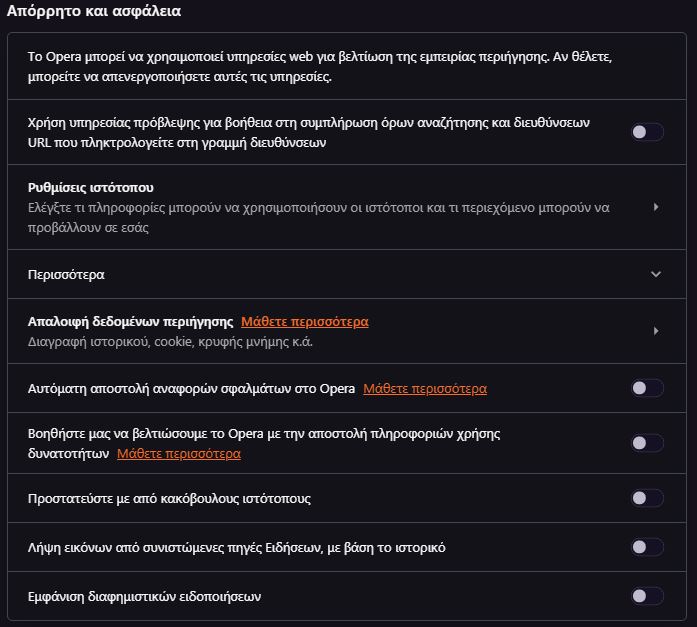
Task: Click the arrow icon beside Απαλοιφή δεδομένων περιήγησης
Action: click(x=656, y=331)
